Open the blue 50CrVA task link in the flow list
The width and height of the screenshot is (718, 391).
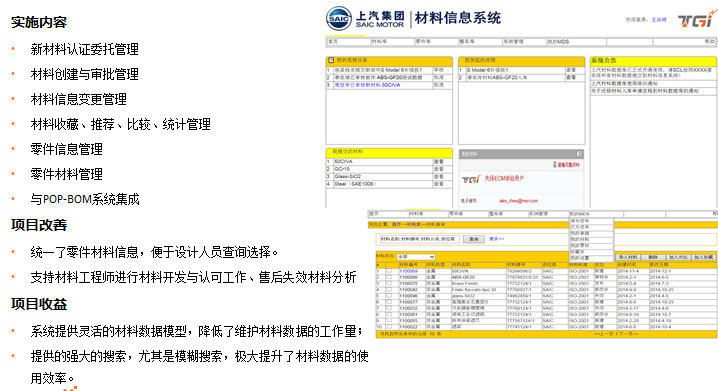pyautogui.click(x=368, y=85)
